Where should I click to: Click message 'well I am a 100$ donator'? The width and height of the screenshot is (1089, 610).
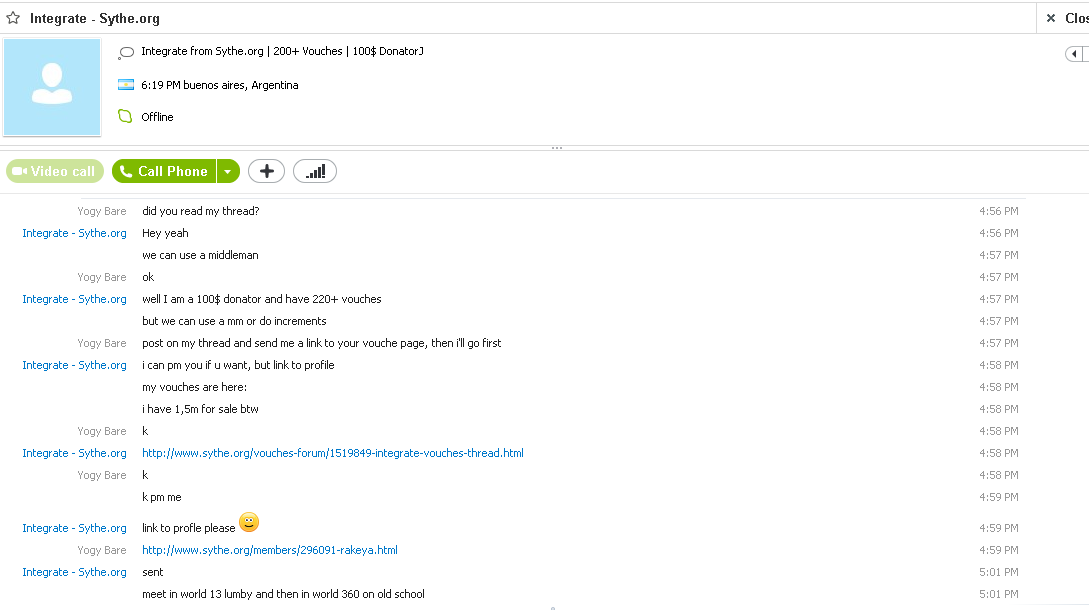pos(262,299)
